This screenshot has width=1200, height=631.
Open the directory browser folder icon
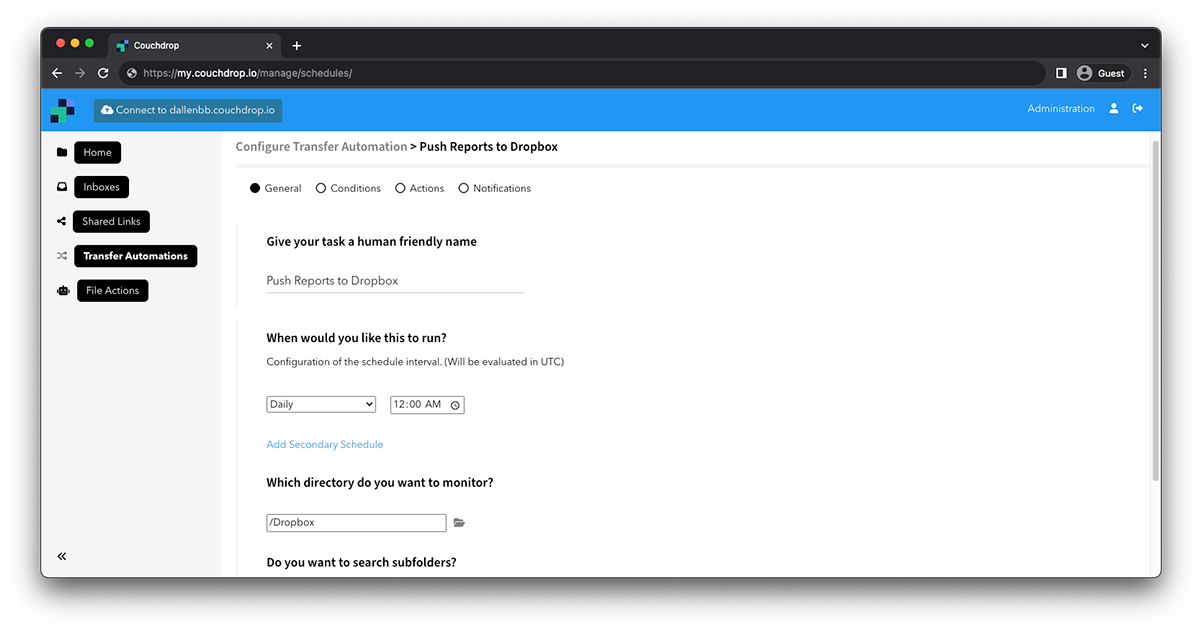pos(460,522)
